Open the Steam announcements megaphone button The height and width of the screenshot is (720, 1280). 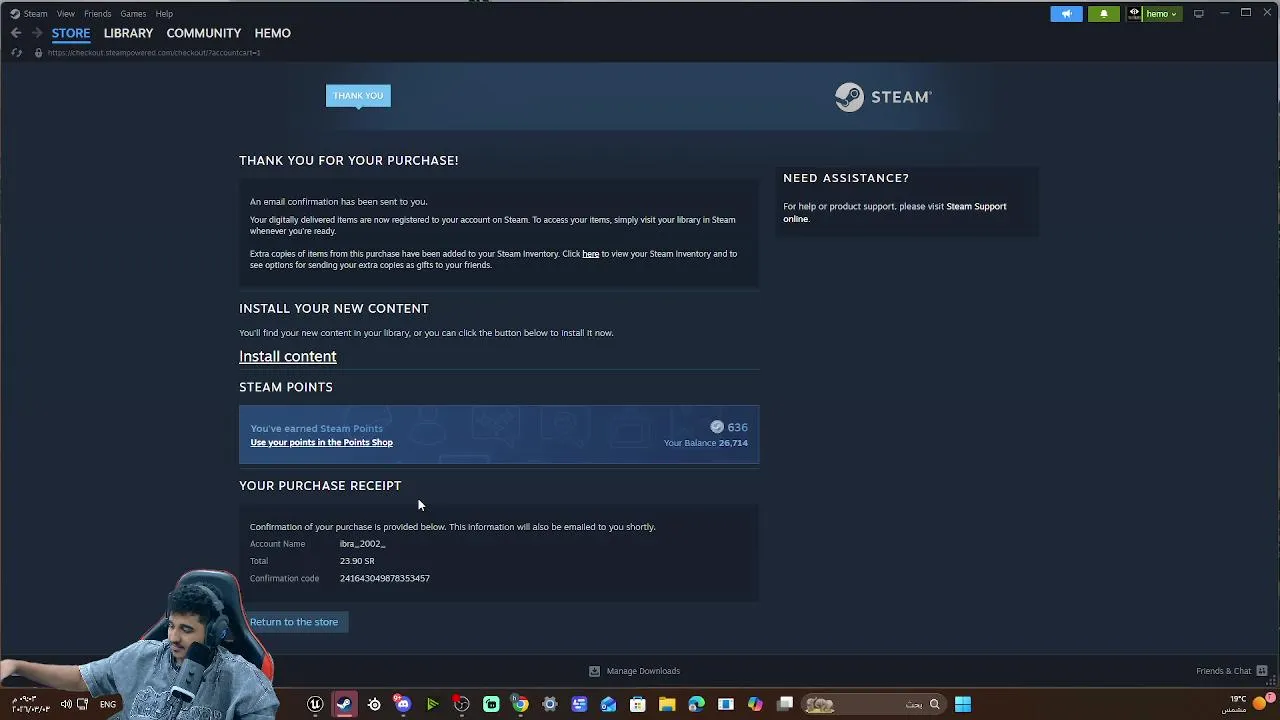tap(1066, 14)
